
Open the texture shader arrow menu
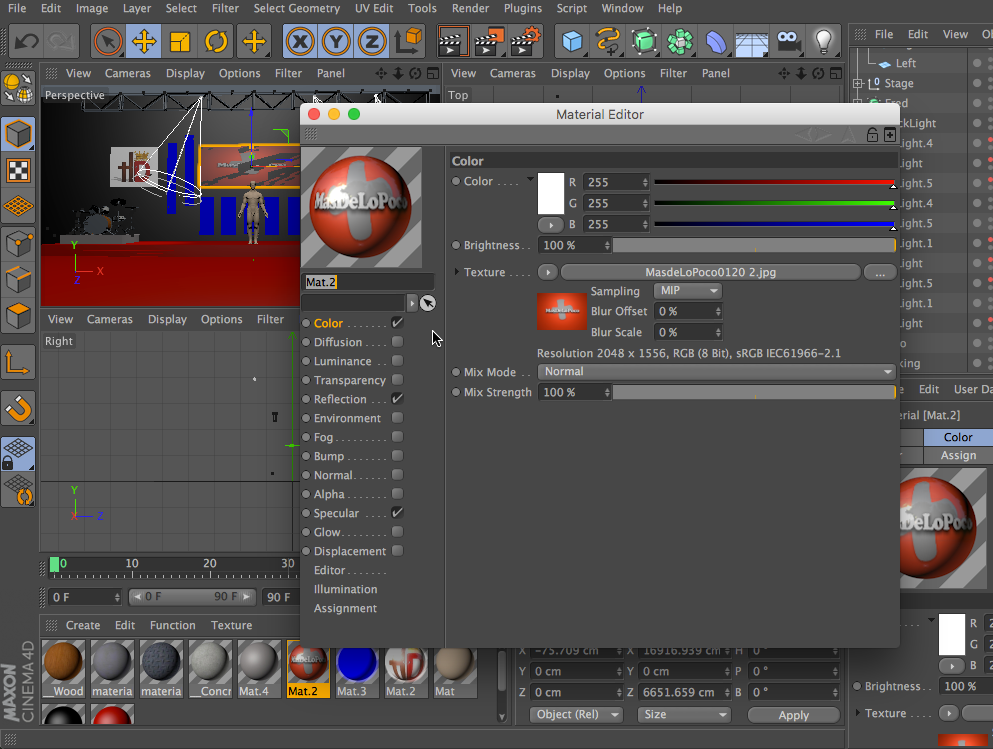pos(548,272)
